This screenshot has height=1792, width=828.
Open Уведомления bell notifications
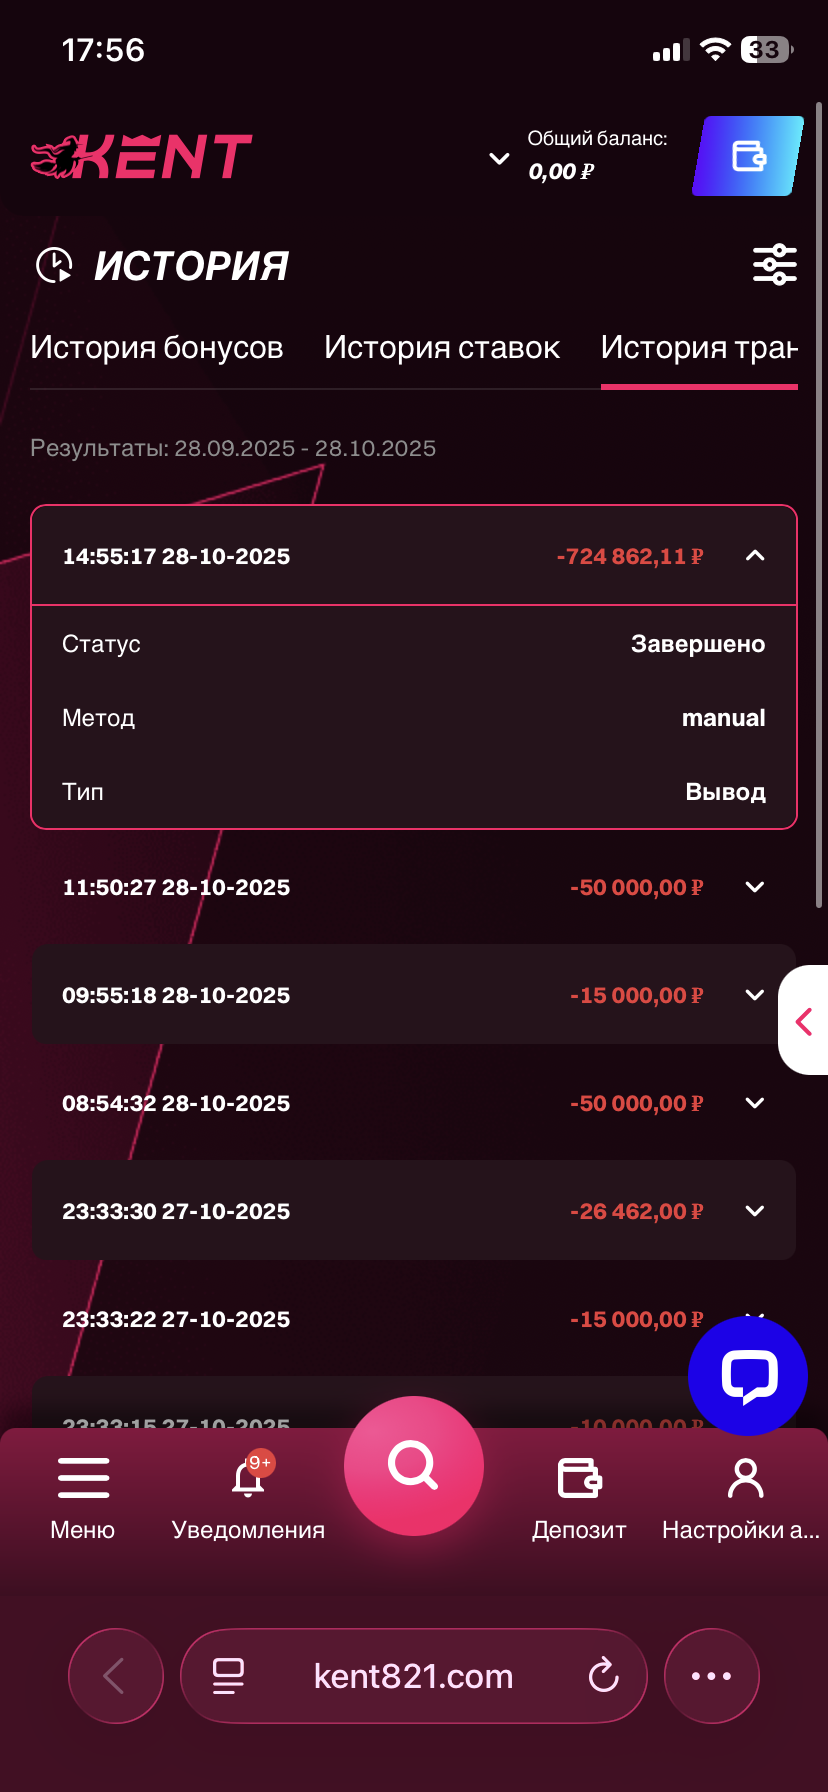pyautogui.click(x=248, y=1478)
